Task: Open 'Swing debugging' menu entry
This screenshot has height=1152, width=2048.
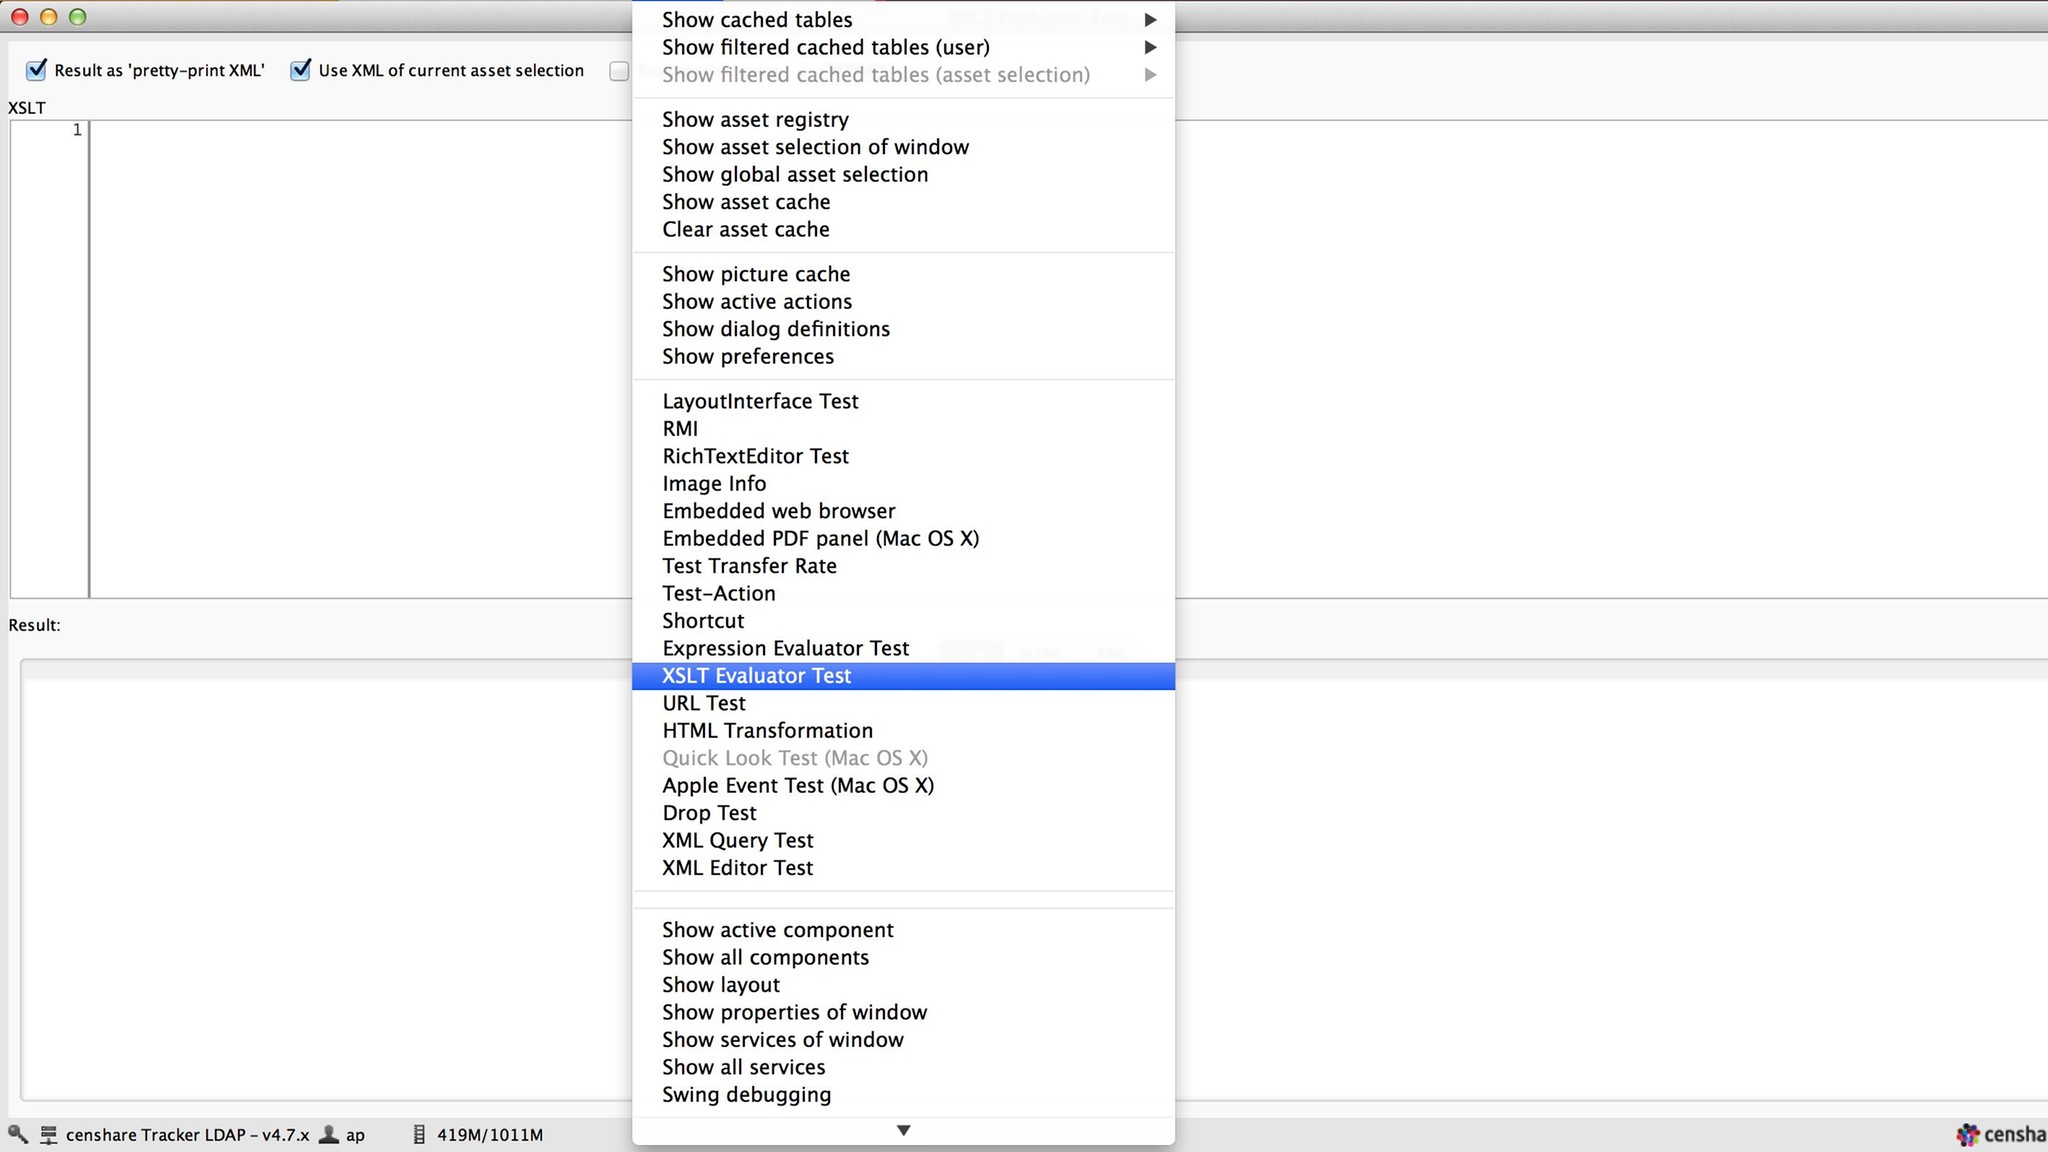Action: [746, 1094]
